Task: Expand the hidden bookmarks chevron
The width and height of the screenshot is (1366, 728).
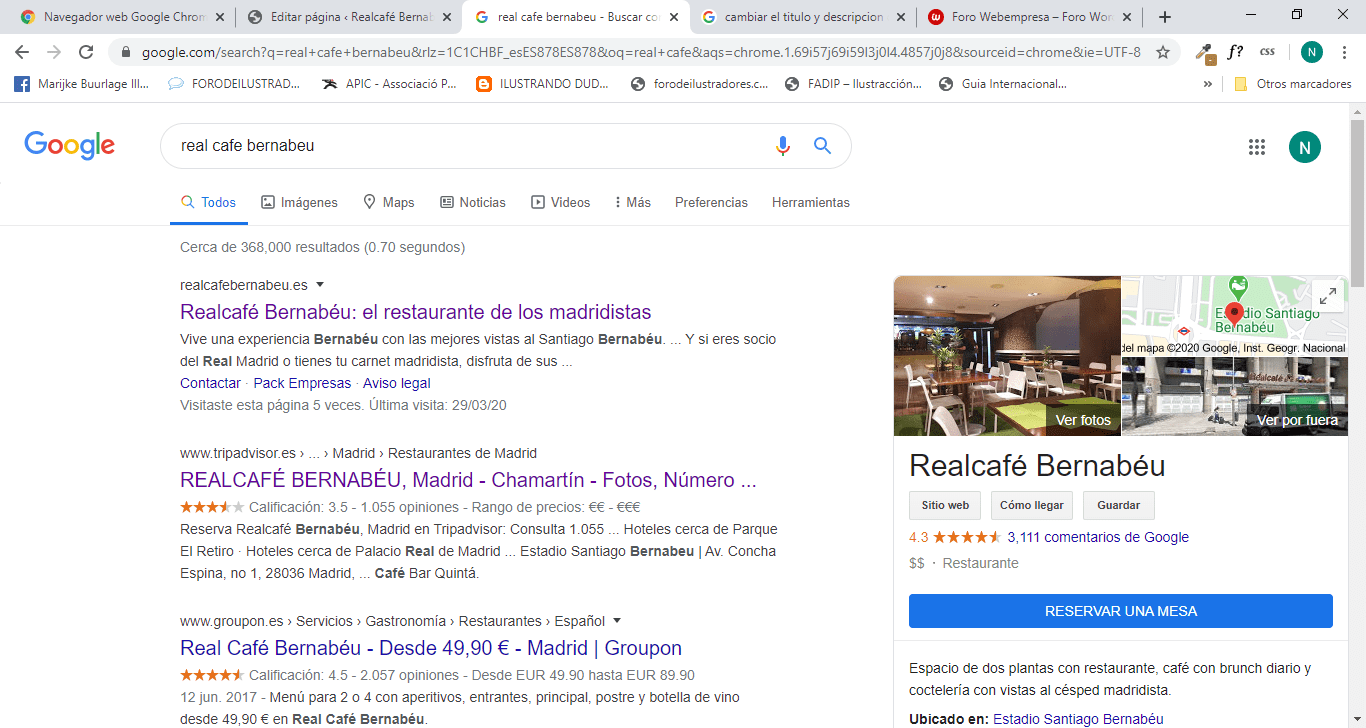Action: click(1208, 84)
